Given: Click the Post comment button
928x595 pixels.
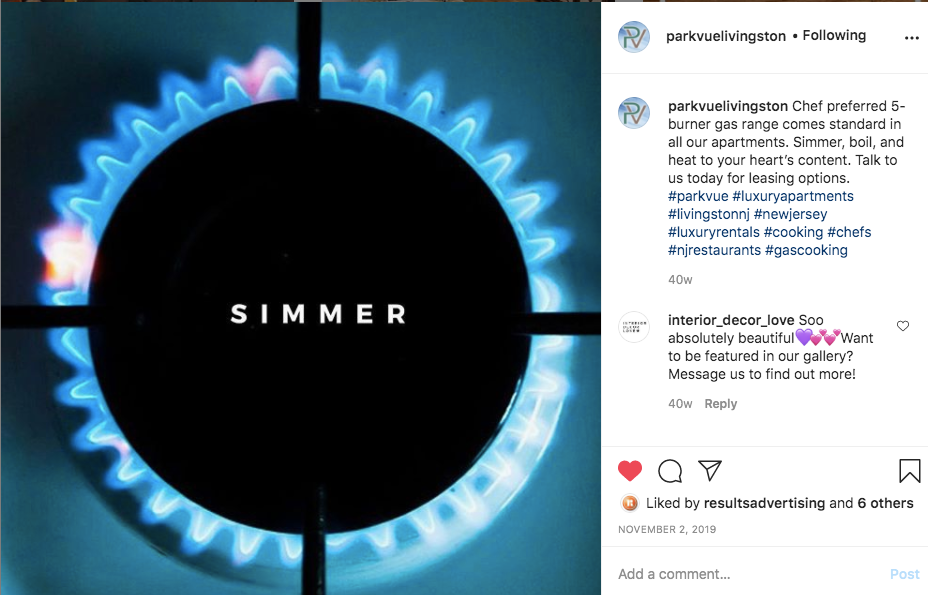Looking at the screenshot, I should tap(905, 574).
